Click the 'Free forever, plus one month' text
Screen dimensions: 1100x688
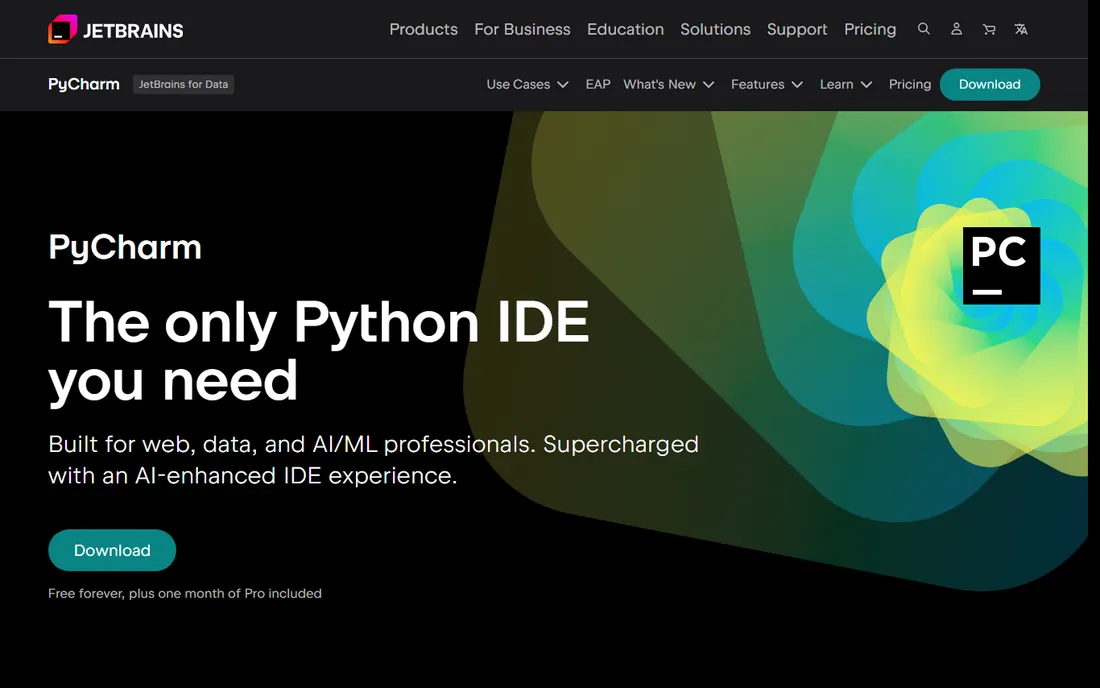click(x=185, y=593)
